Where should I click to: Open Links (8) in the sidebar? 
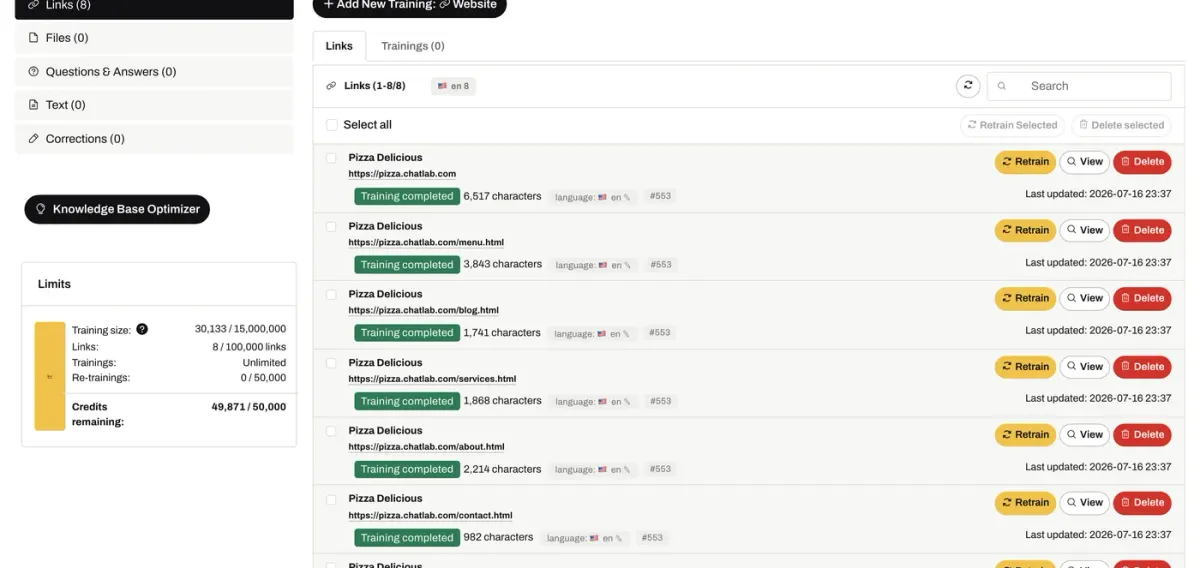coord(154,7)
